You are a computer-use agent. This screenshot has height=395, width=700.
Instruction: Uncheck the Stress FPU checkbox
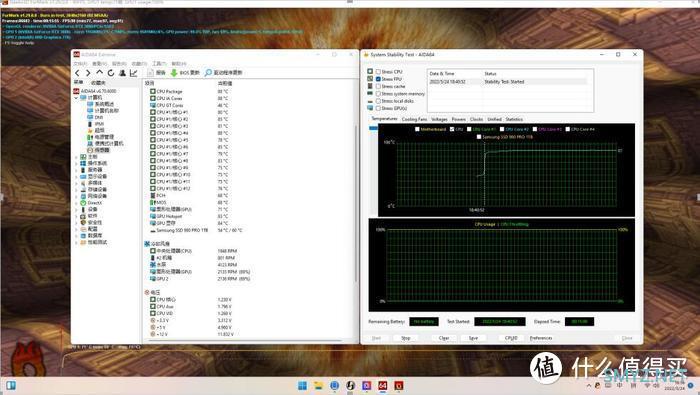click(x=378, y=79)
